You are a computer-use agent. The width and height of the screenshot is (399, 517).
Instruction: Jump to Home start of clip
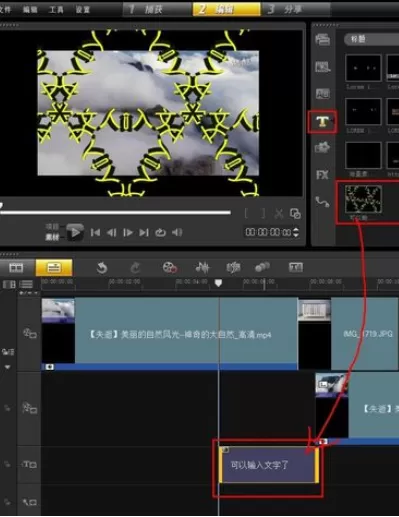[95, 232]
